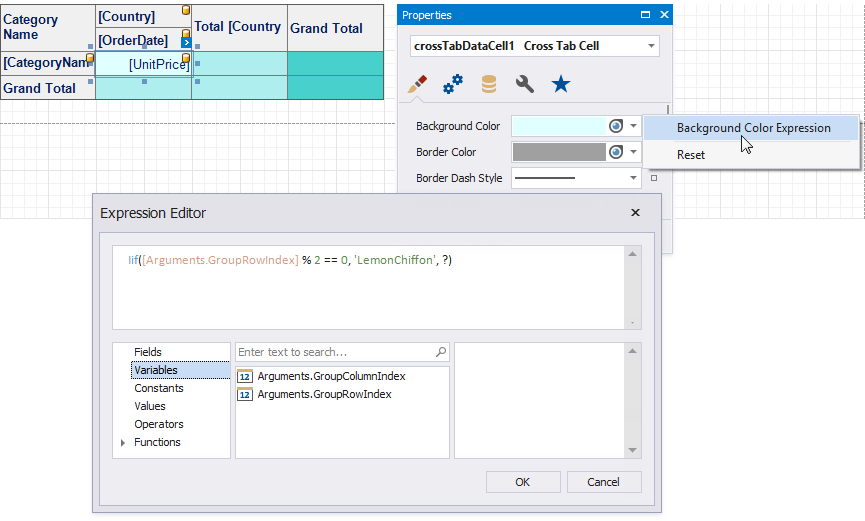Click the 'Enter text to search' field
The width and height of the screenshot is (865, 521).
pos(334,352)
